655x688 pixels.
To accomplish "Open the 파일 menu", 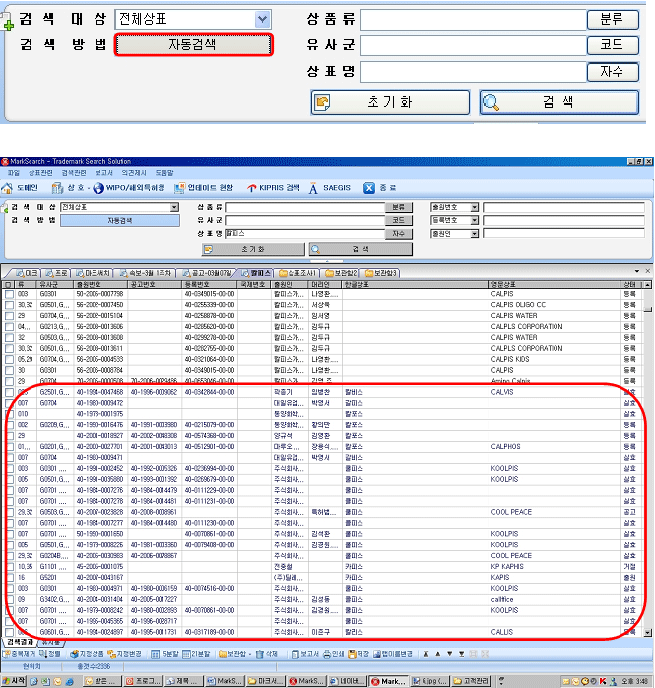I will pos(14,173).
